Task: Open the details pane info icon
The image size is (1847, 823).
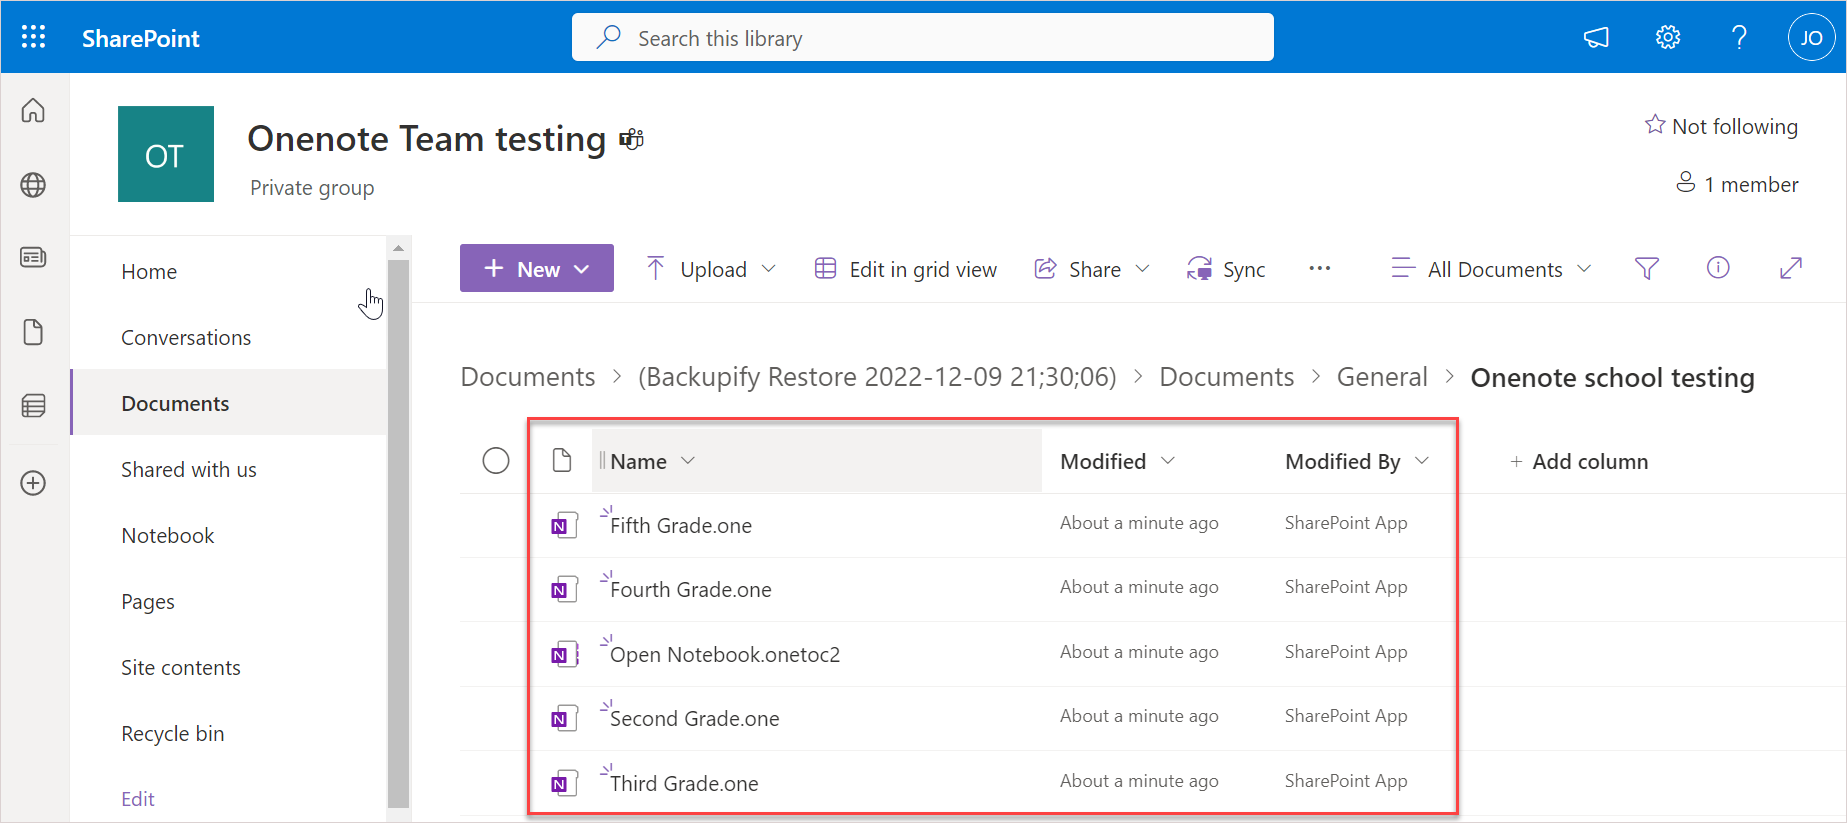Action: tap(1718, 268)
